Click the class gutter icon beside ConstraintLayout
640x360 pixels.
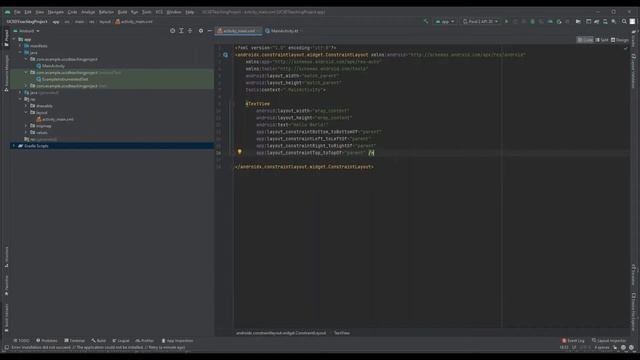(225, 55)
